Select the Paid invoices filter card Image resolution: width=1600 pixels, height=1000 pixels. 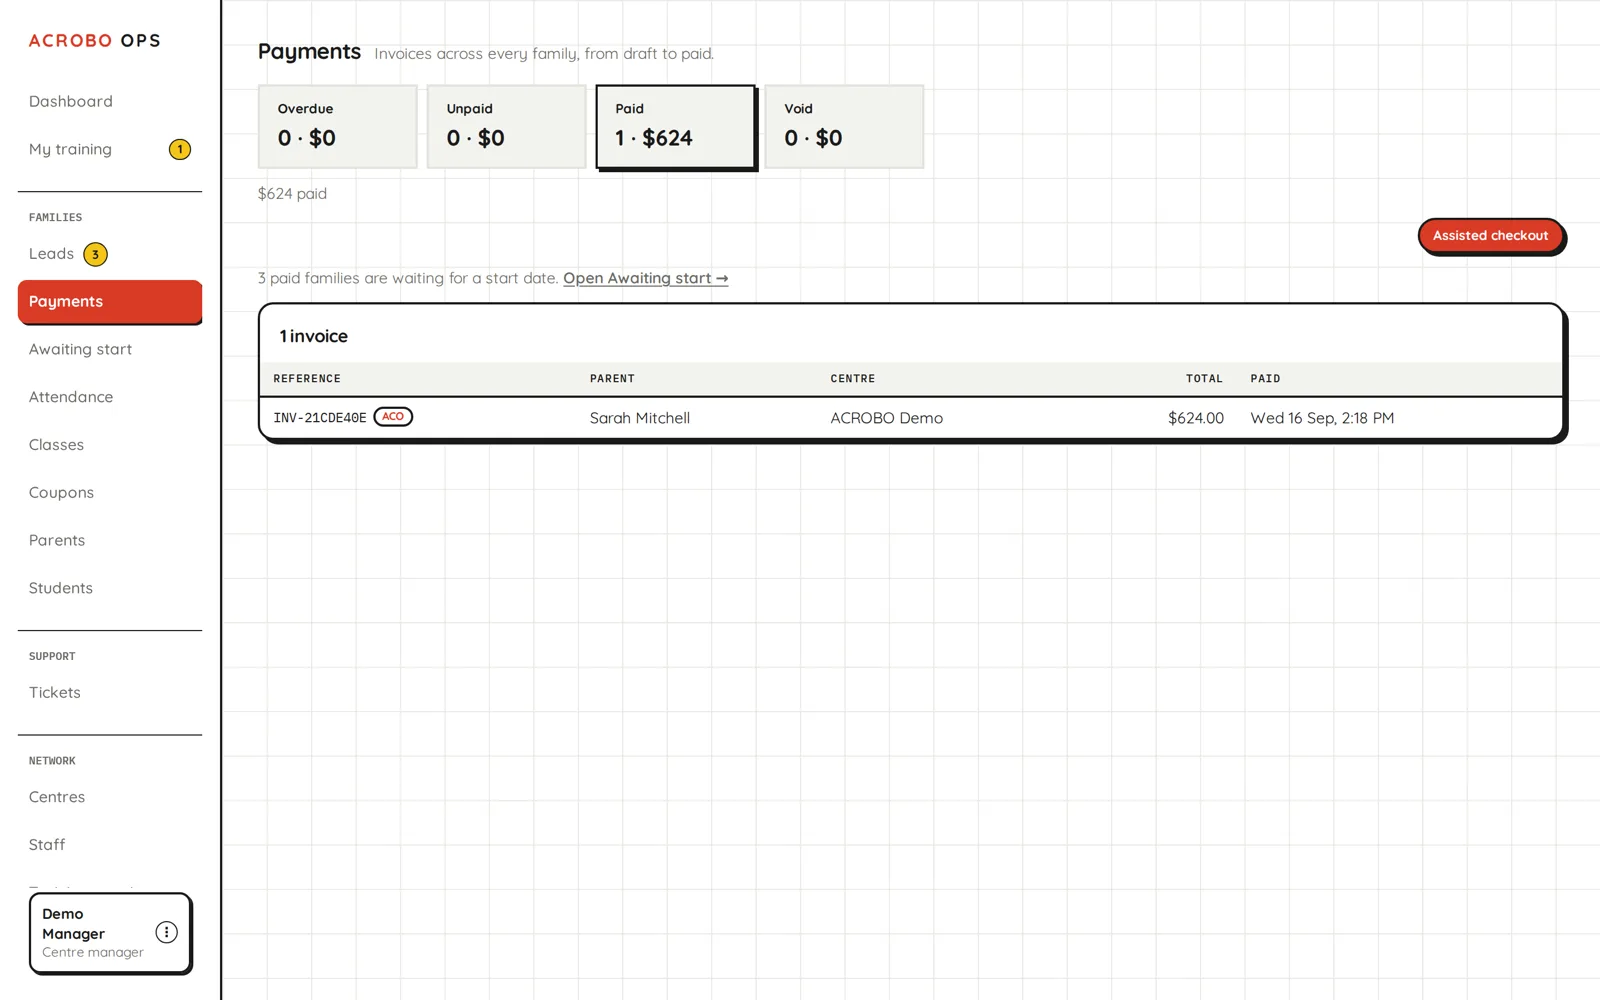tap(676, 127)
